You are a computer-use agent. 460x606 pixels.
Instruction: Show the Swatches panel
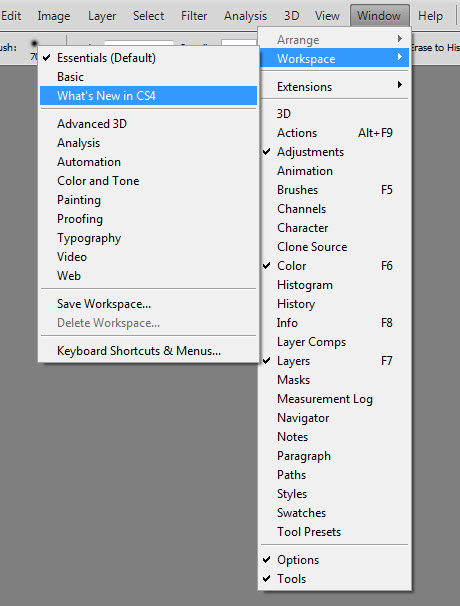(x=334, y=512)
